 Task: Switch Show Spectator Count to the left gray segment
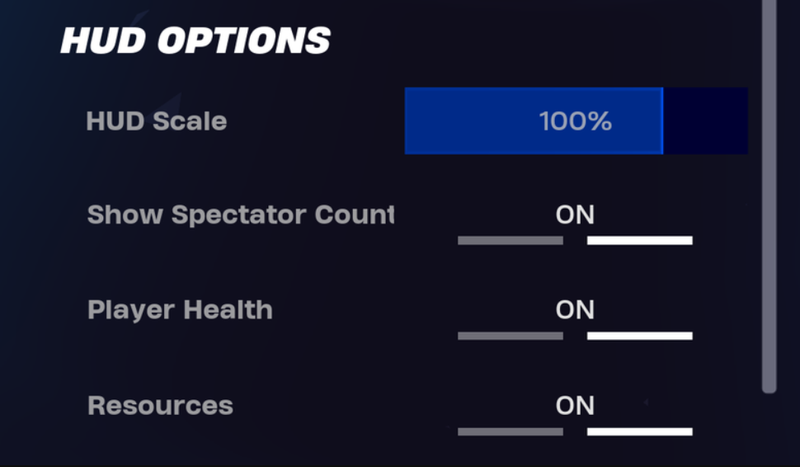[510, 241]
